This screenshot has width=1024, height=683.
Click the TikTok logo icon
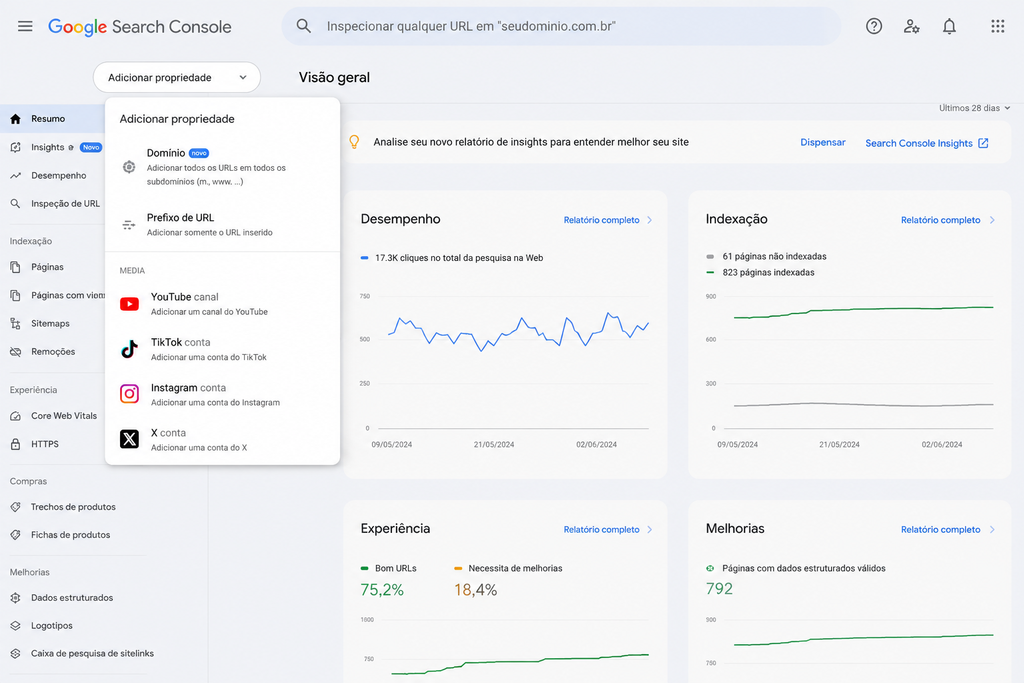point(129,349)
